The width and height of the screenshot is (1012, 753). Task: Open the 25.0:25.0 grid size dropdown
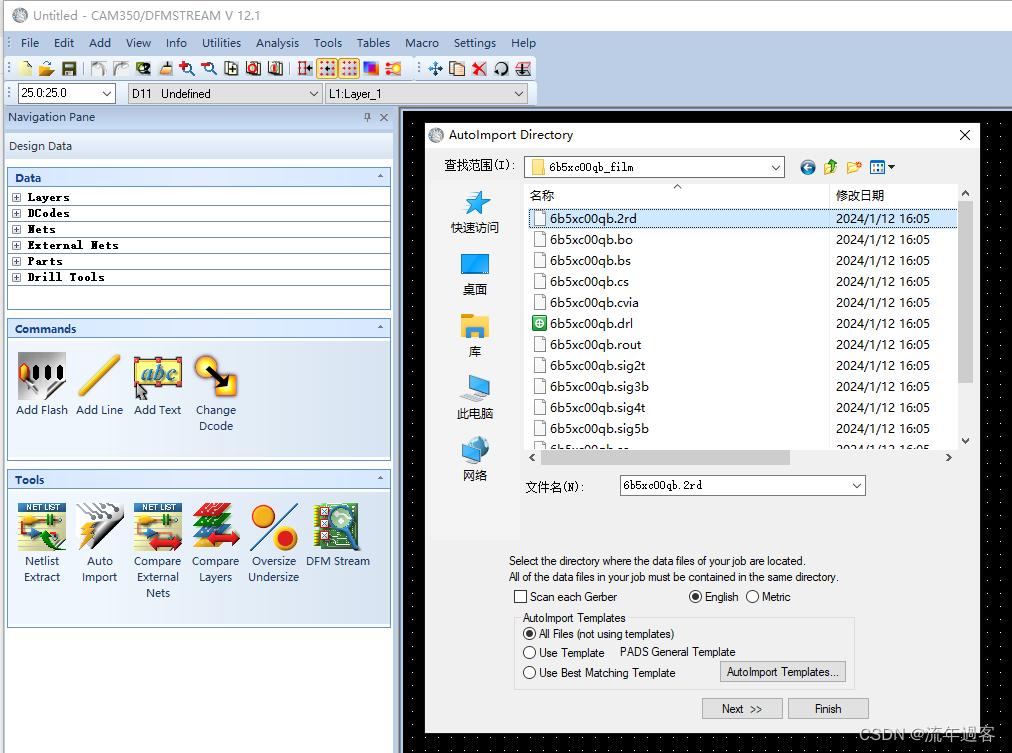(x=107, y=94)
